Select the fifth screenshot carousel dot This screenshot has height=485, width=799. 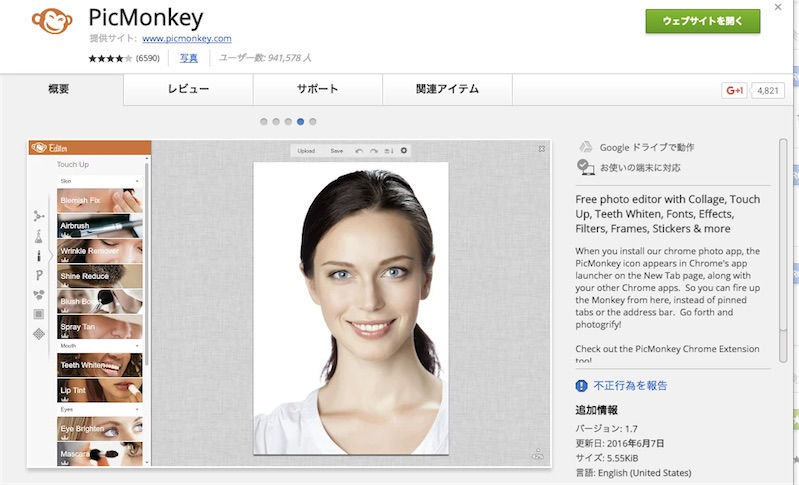(x=312, y=121)
